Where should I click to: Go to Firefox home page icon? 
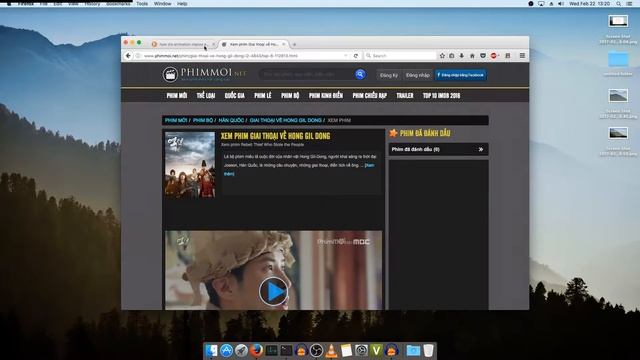[x=472, y=56]
